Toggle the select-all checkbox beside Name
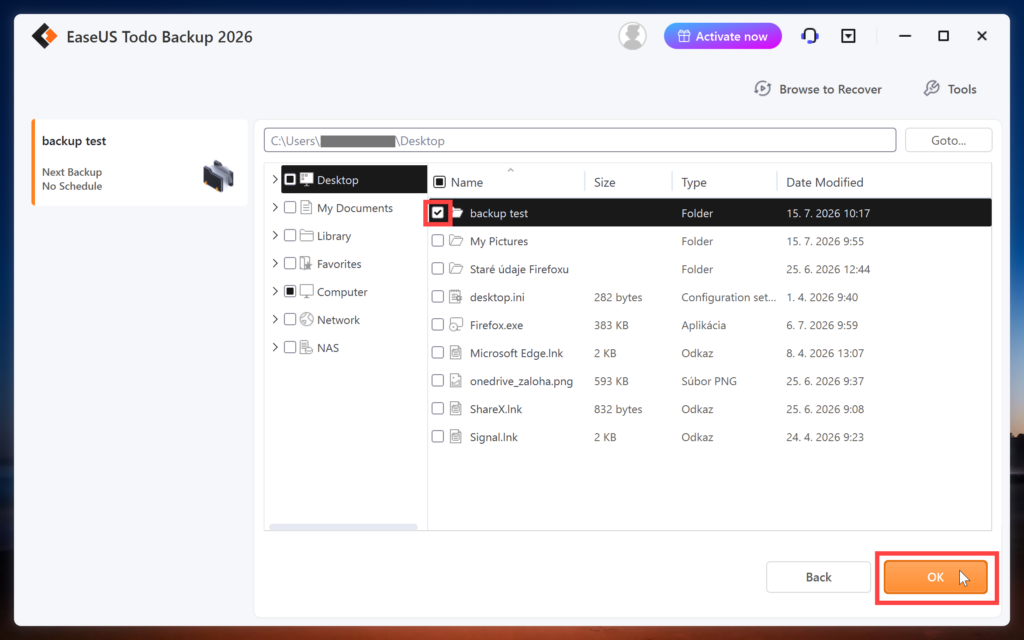Viewport: 1024px width, 640px height. click(440, 182)
